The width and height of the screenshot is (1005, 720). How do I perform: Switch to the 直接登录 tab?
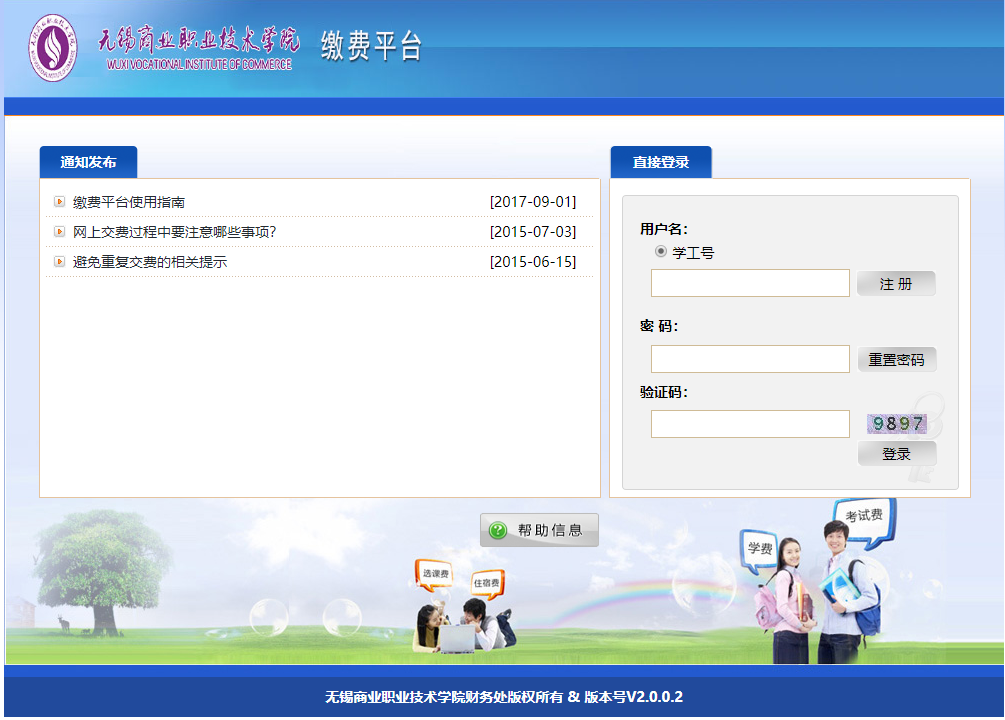(x=661, y=162)
